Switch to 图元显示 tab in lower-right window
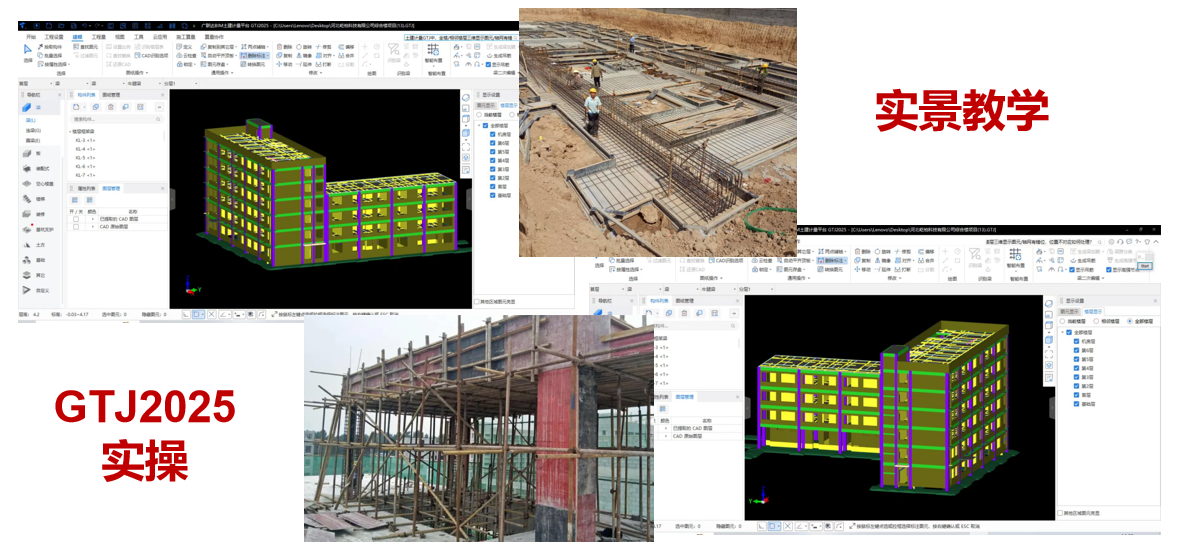This screenshot has width=1186, height=554. (1069, 311)
